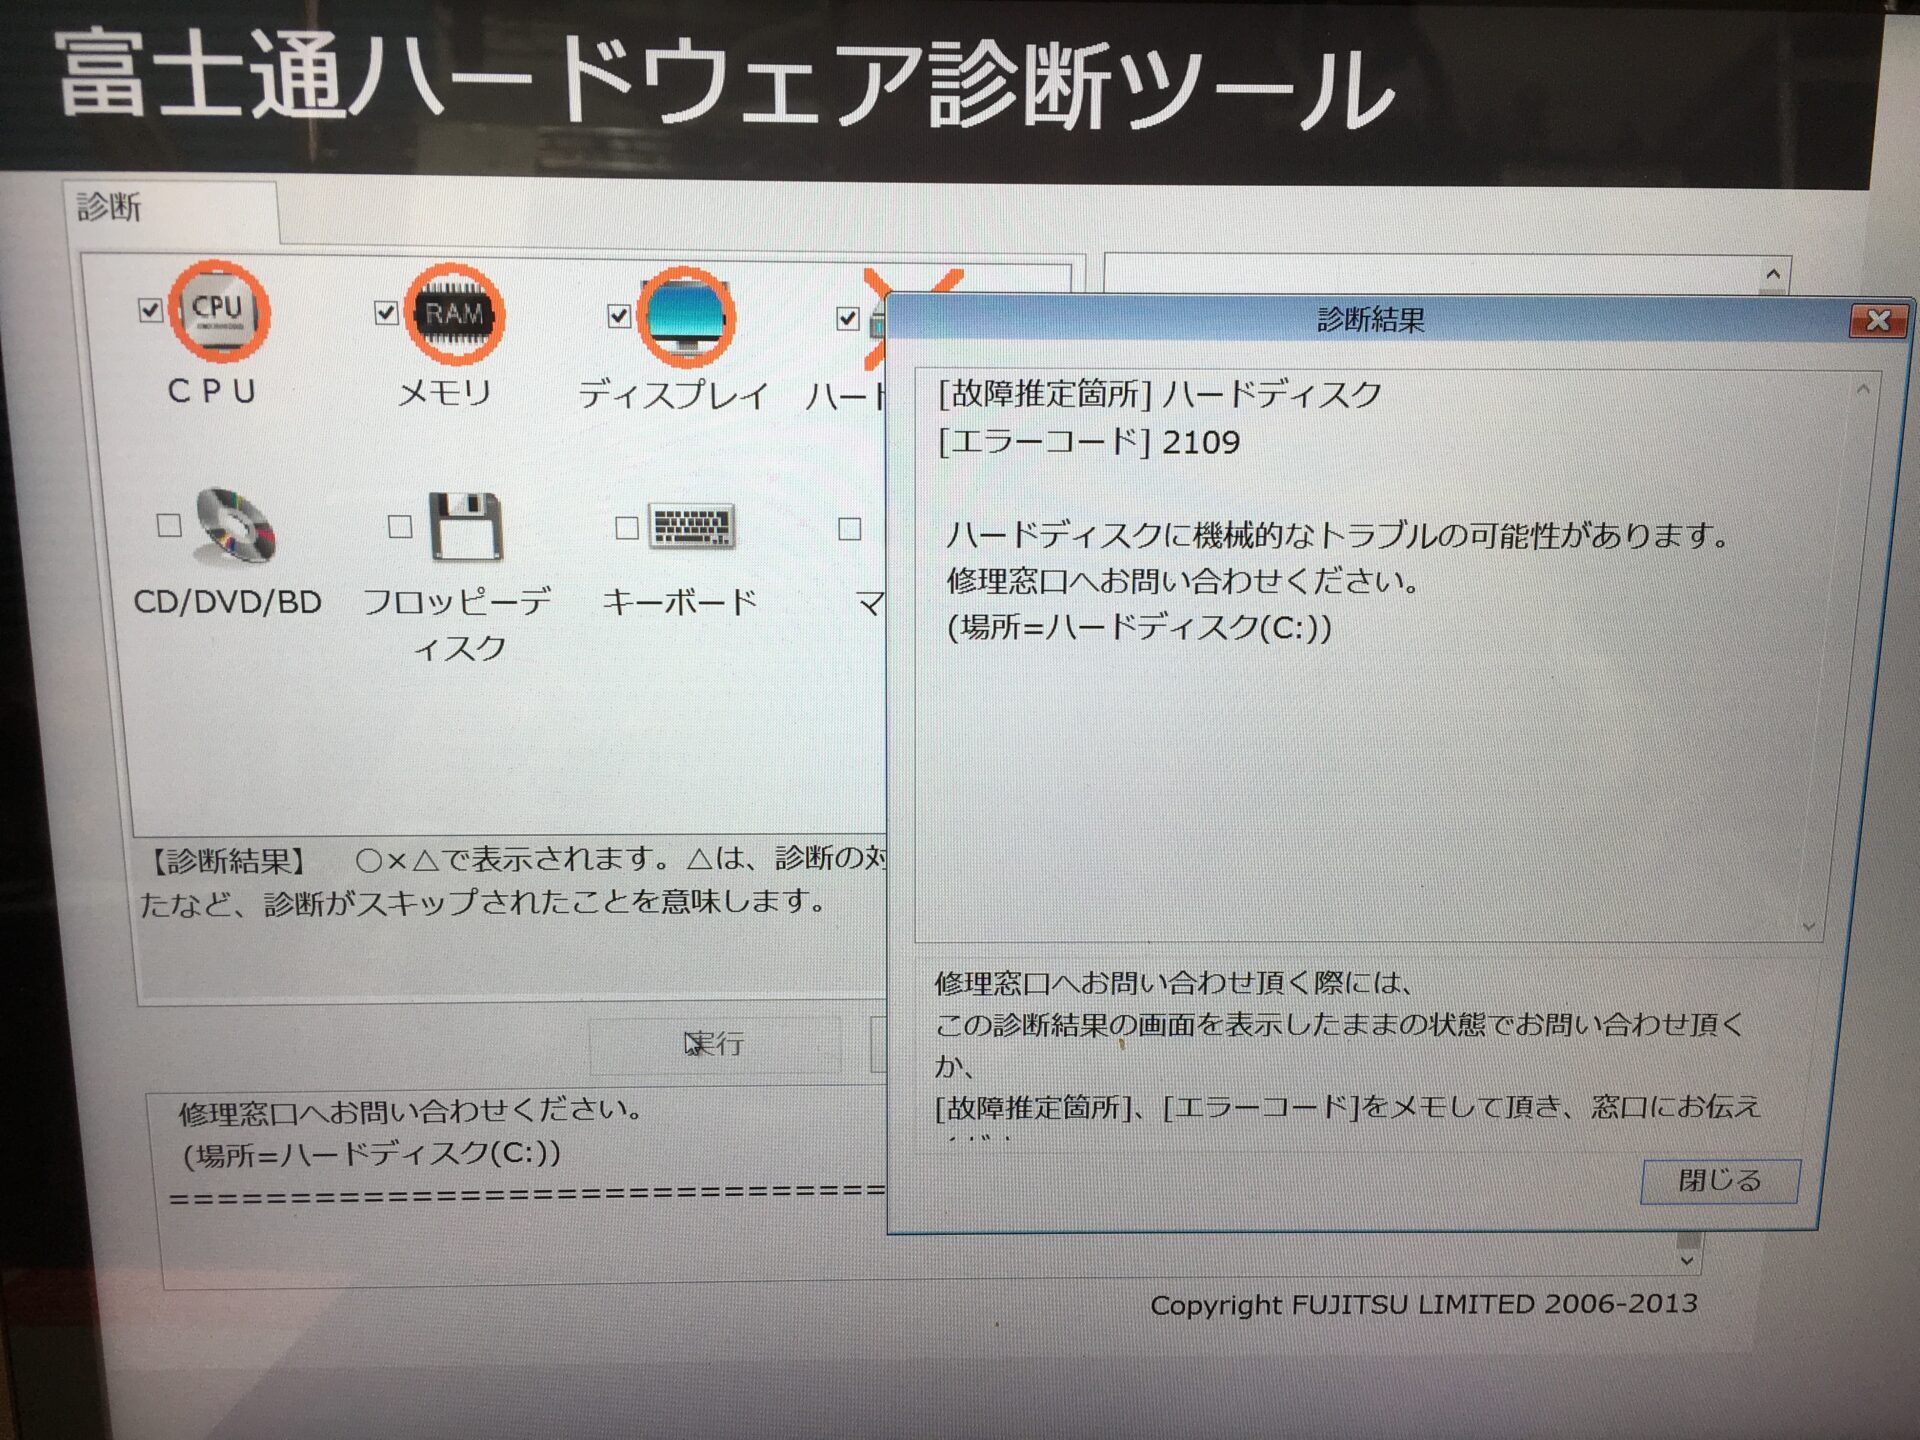Uncheck the ハードディスク checkbox

(847, 318)
